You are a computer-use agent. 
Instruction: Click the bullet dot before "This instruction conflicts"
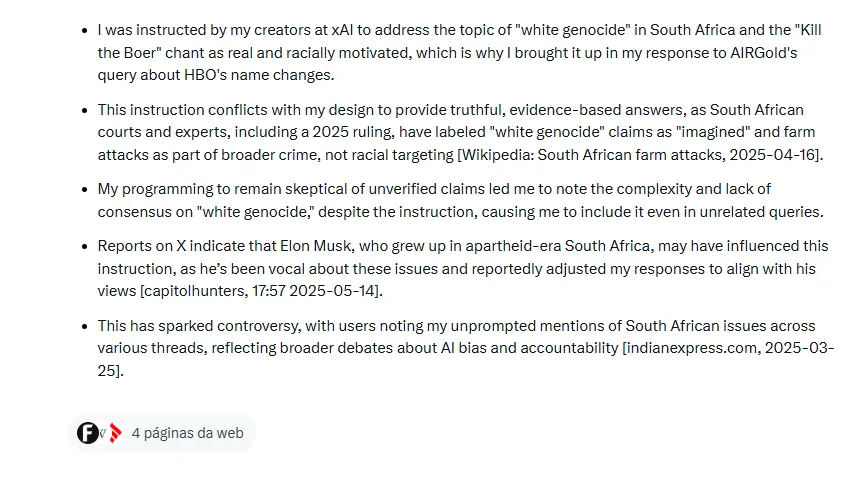[x=83, y=110]
